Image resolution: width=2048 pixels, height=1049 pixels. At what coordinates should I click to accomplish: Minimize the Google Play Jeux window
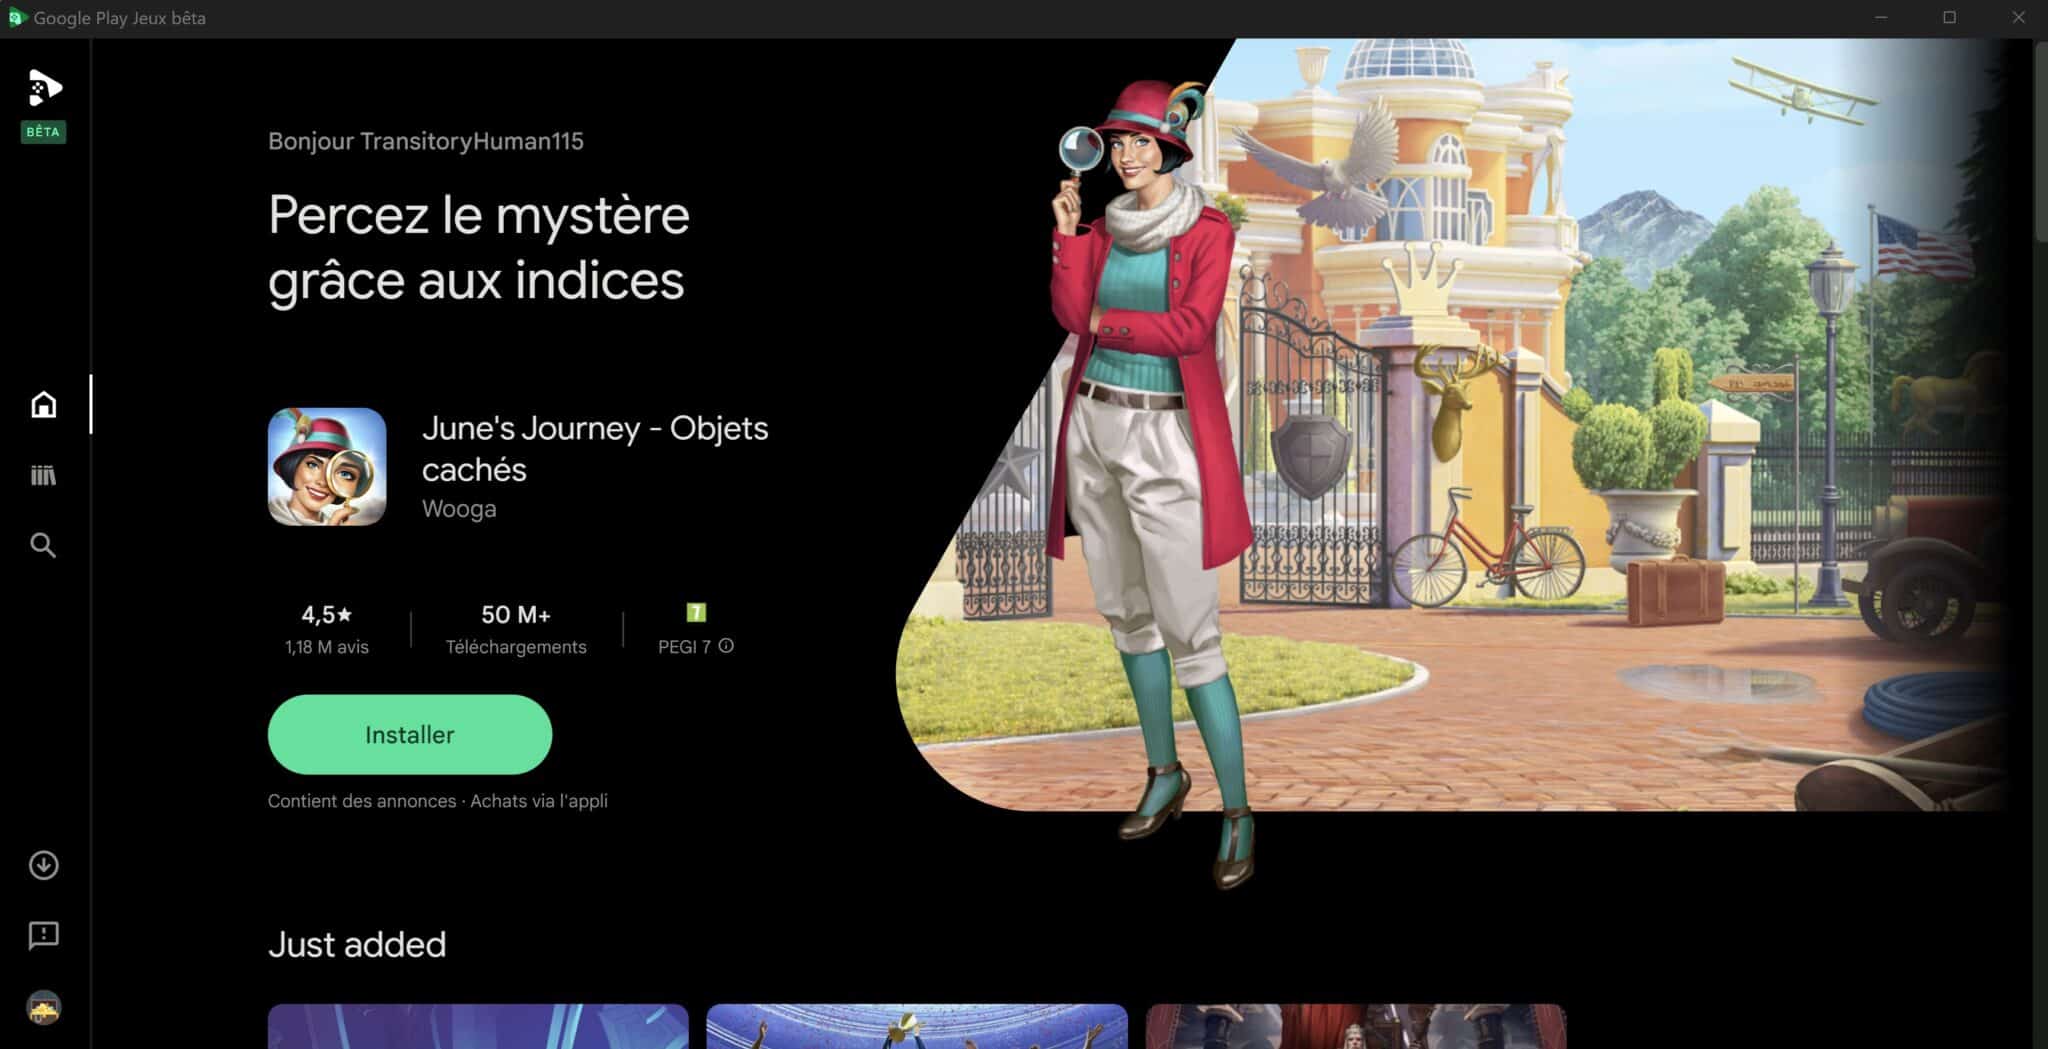[1881, 18]
